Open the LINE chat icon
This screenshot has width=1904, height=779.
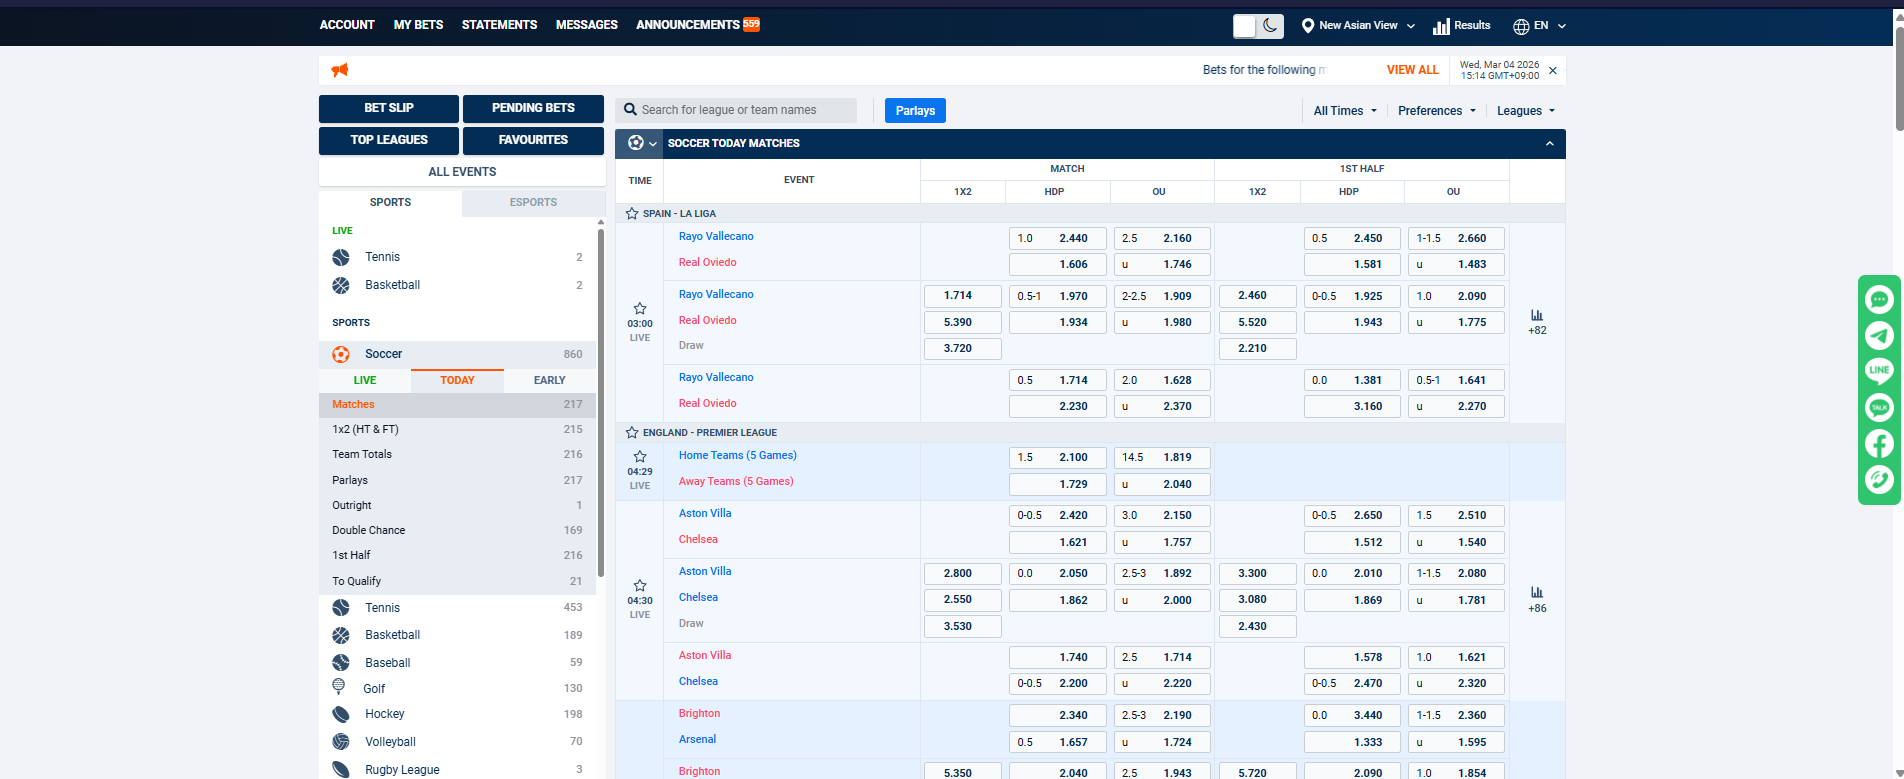click(1879, 371)
